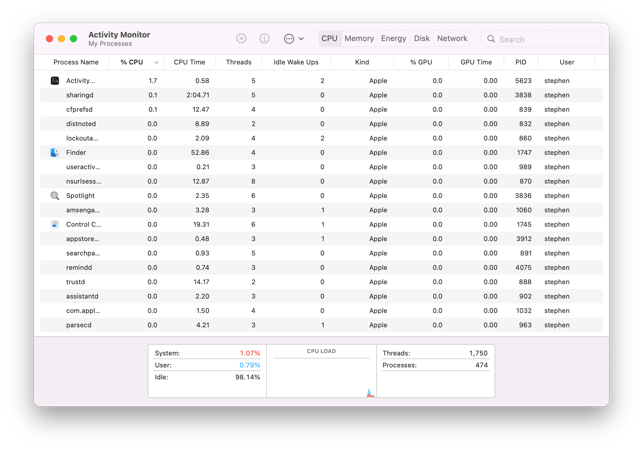The width and height of the screenshot is (643, 451).
Task: Select the cfprefsd process row
Action: click(x=322, y=109)
